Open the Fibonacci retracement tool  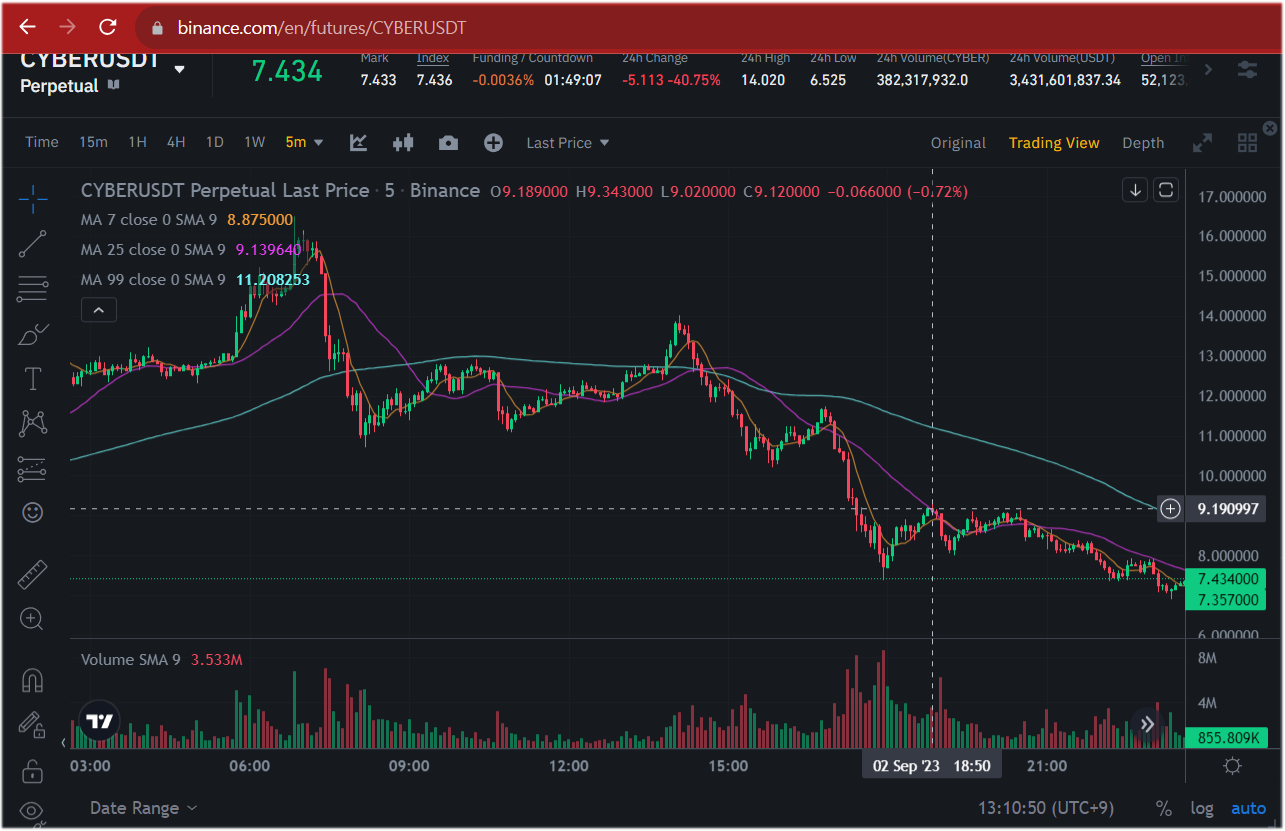point(33,289)
